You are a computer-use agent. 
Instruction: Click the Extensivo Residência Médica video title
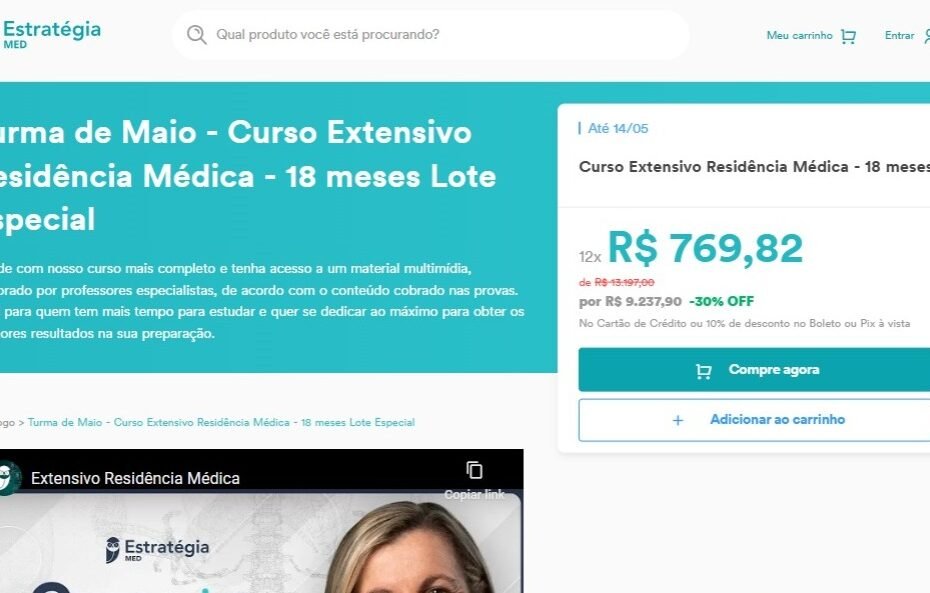(135, 478)
